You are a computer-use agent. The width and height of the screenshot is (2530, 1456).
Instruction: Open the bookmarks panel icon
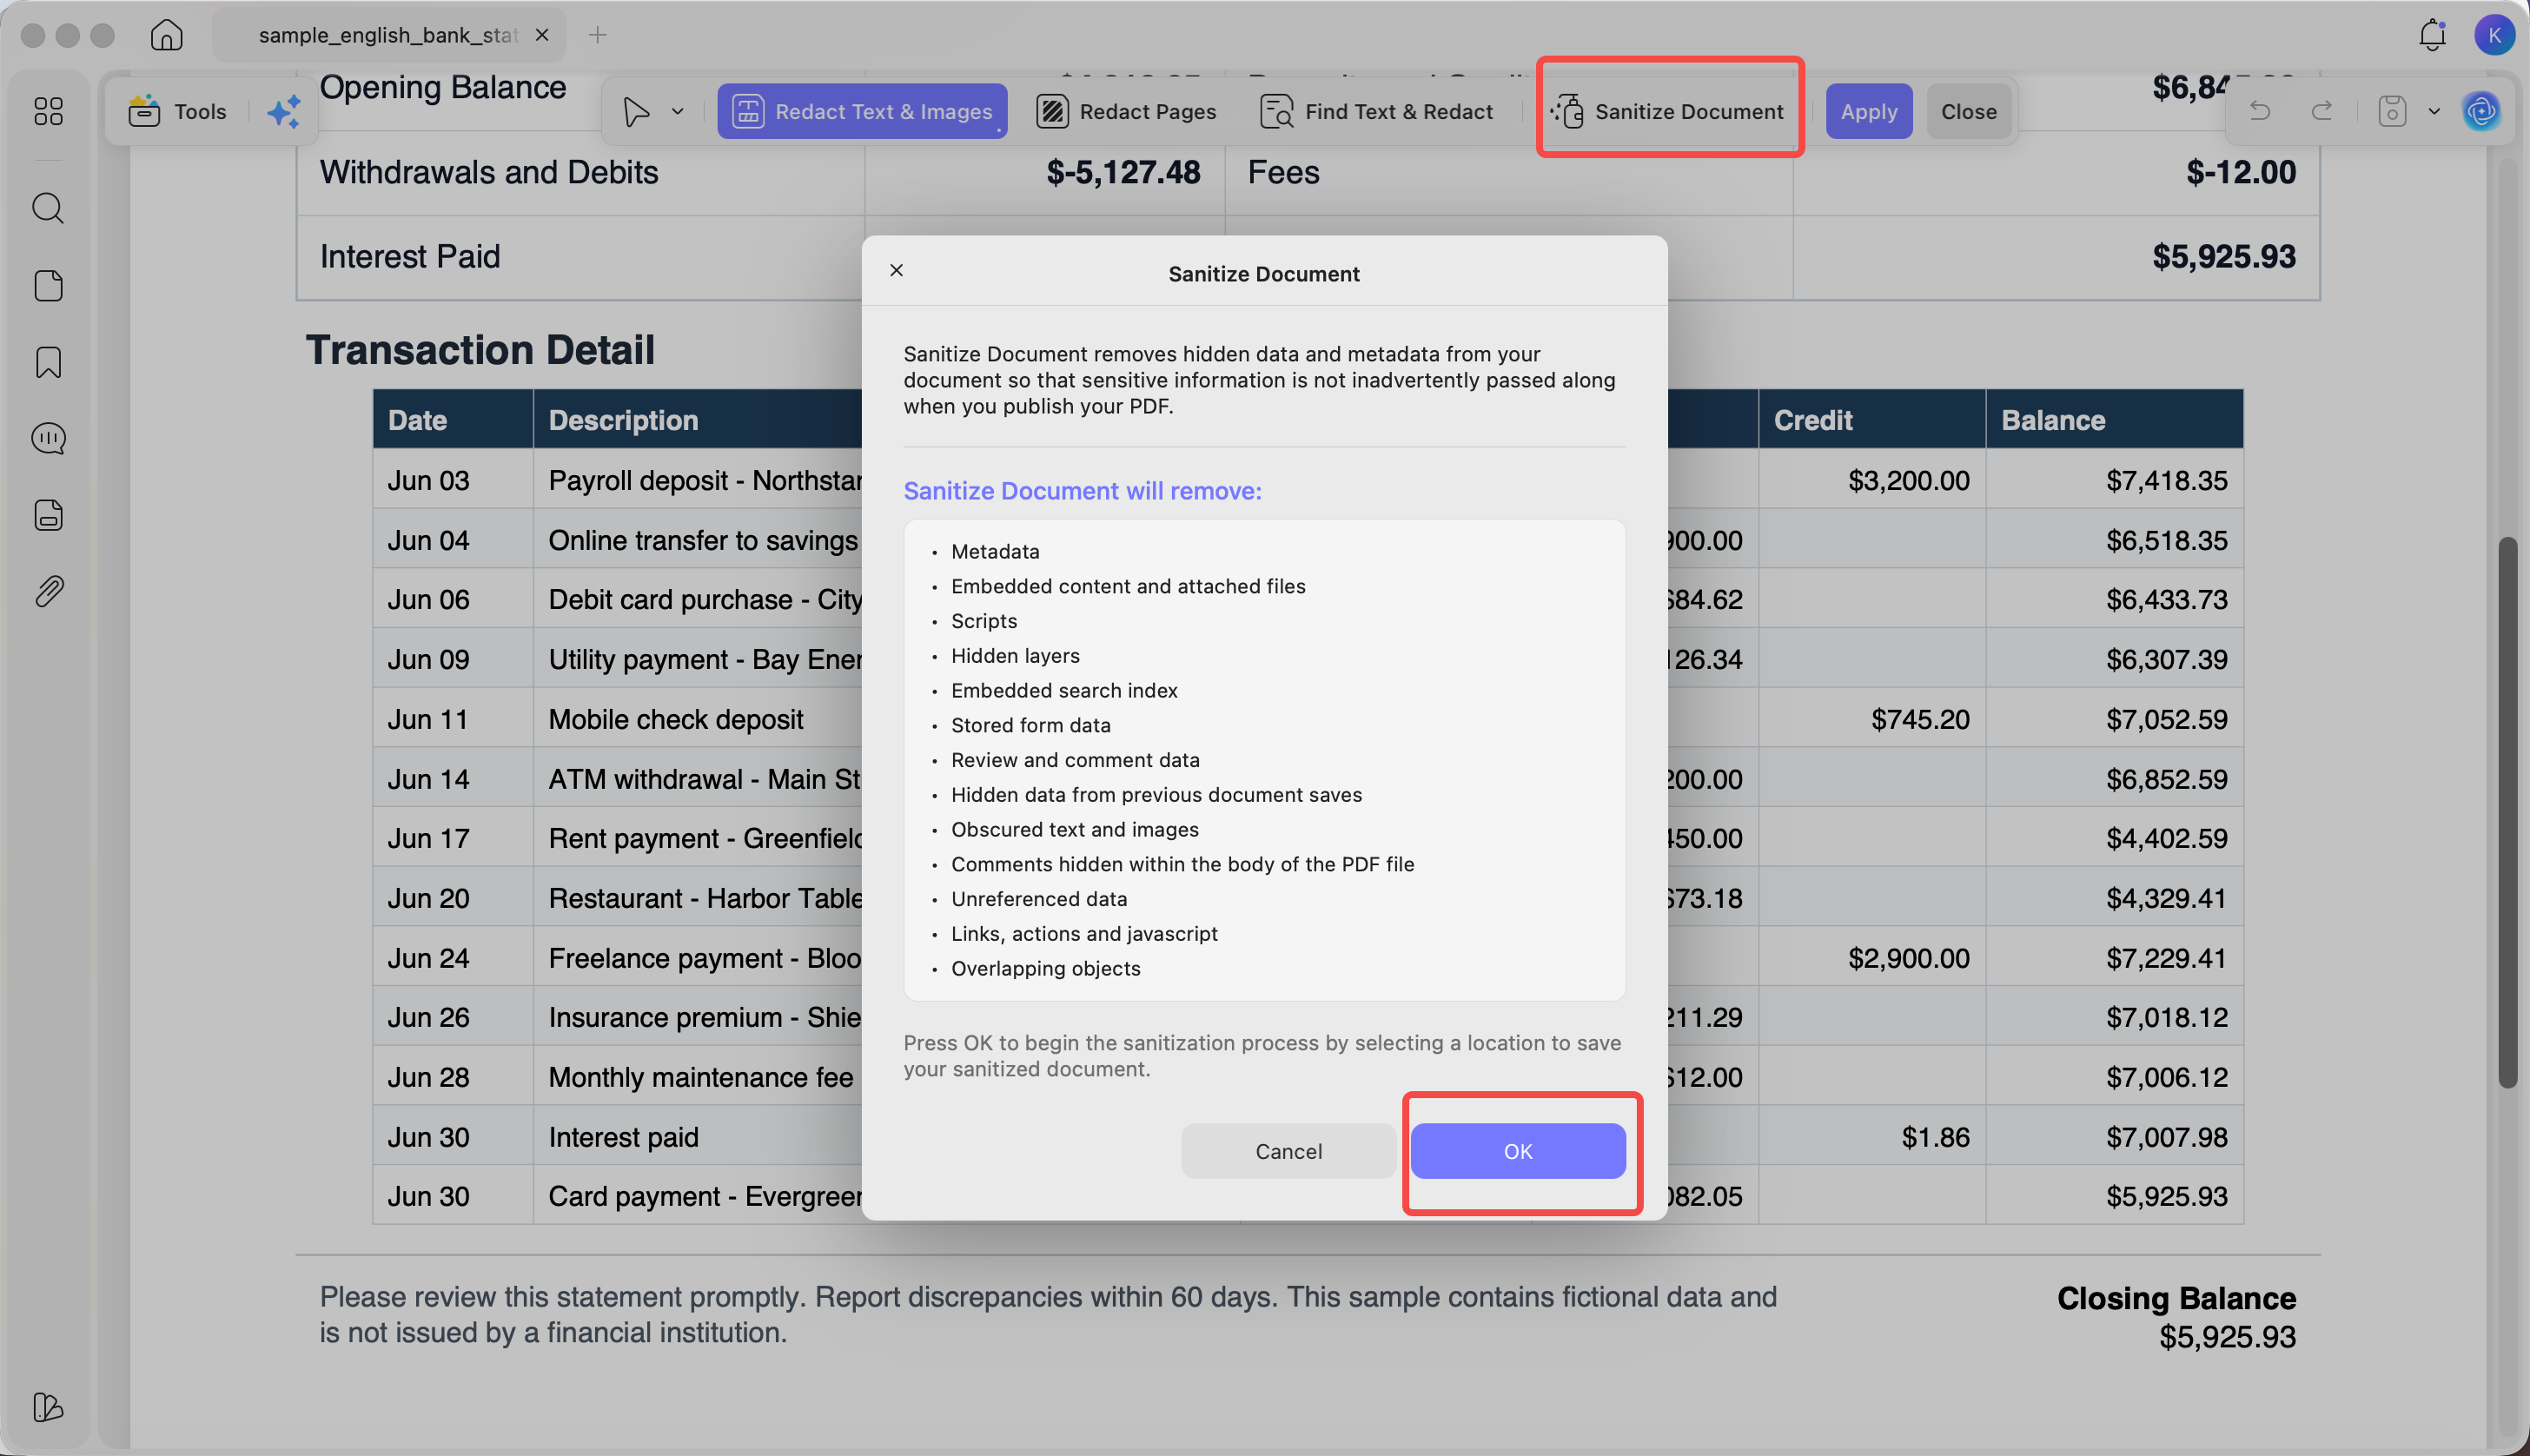click(48, 362)
